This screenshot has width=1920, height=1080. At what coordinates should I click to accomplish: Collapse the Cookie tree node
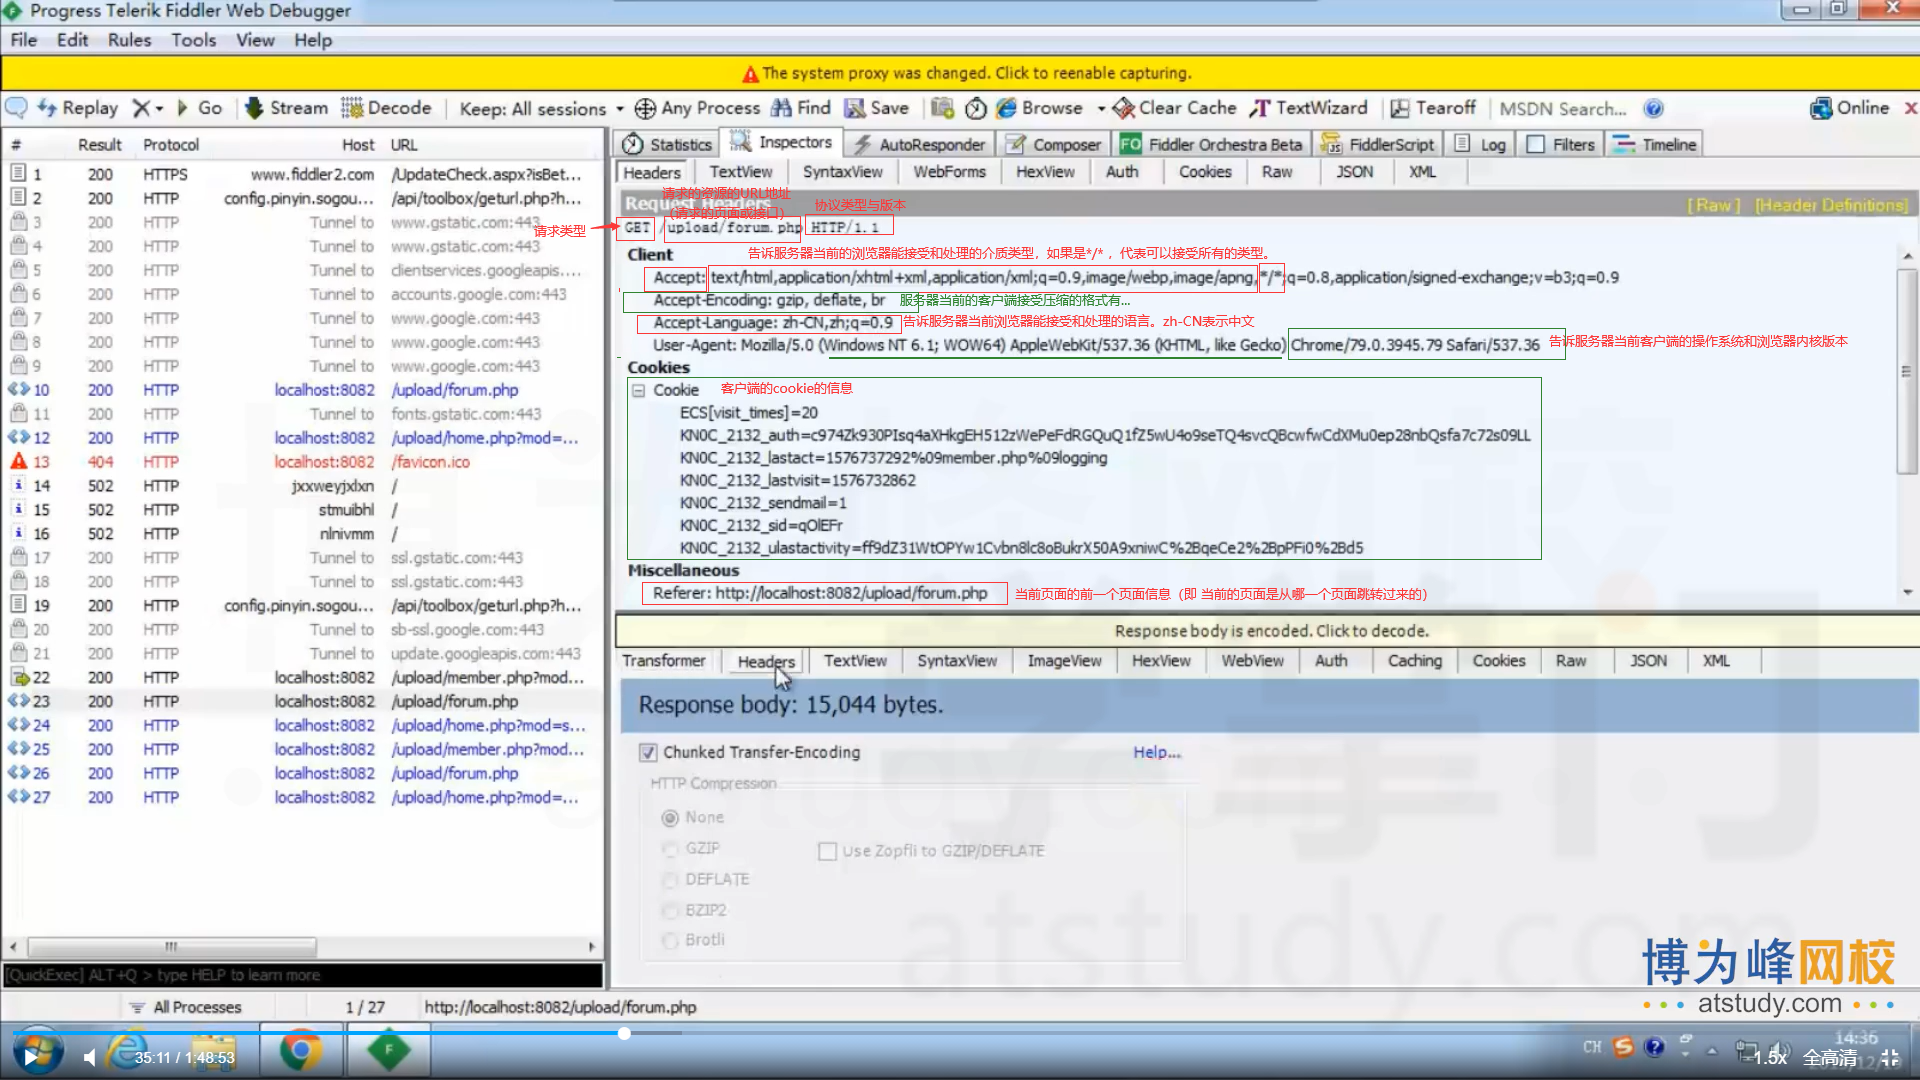638,390
